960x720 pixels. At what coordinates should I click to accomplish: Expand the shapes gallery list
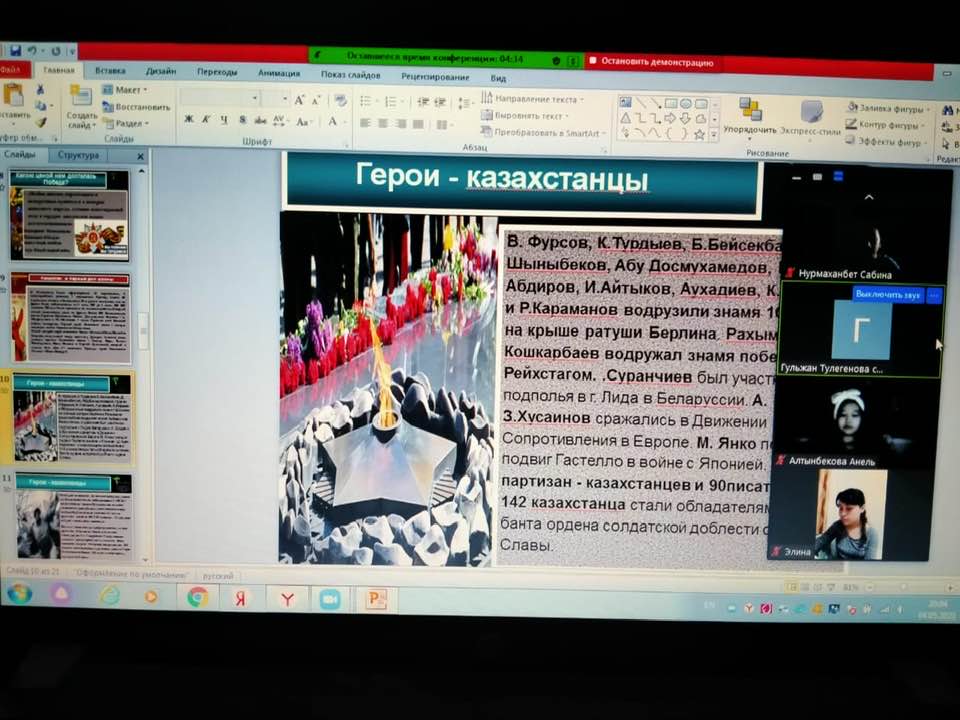(x=713, y=136)
